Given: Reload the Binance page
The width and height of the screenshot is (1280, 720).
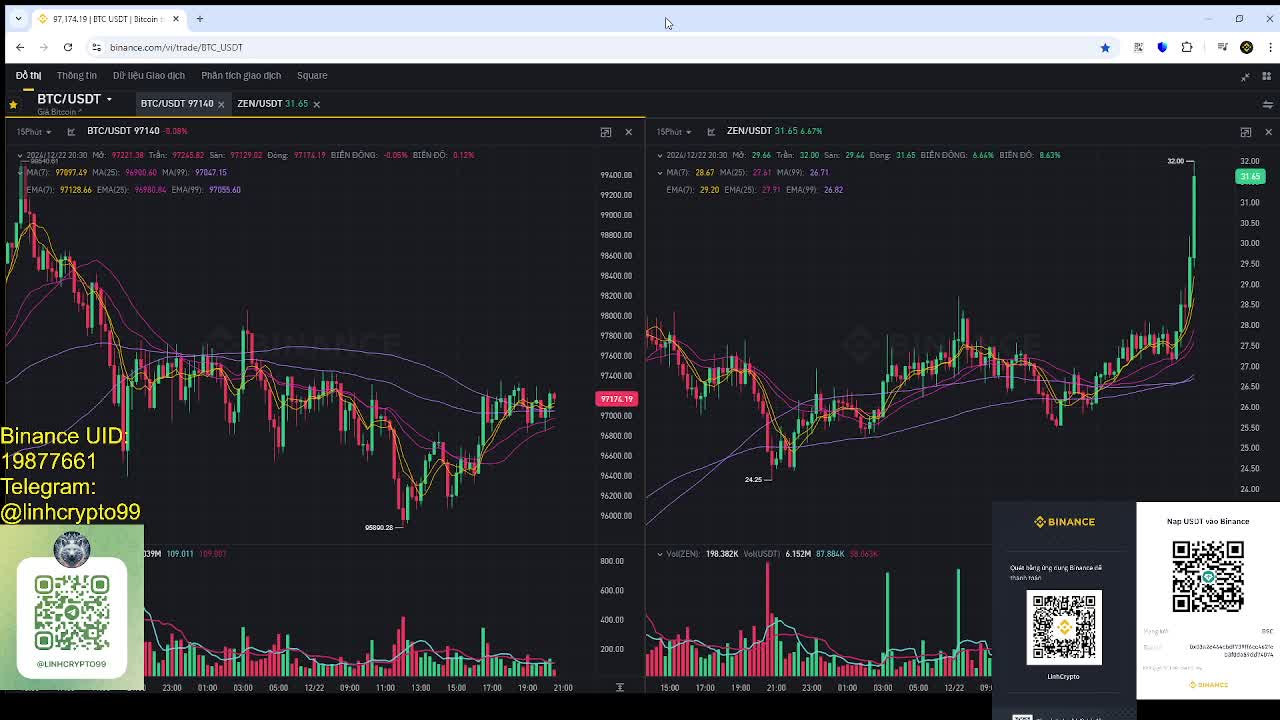Looking at the screenshot, I should click(x=68, y=47).
